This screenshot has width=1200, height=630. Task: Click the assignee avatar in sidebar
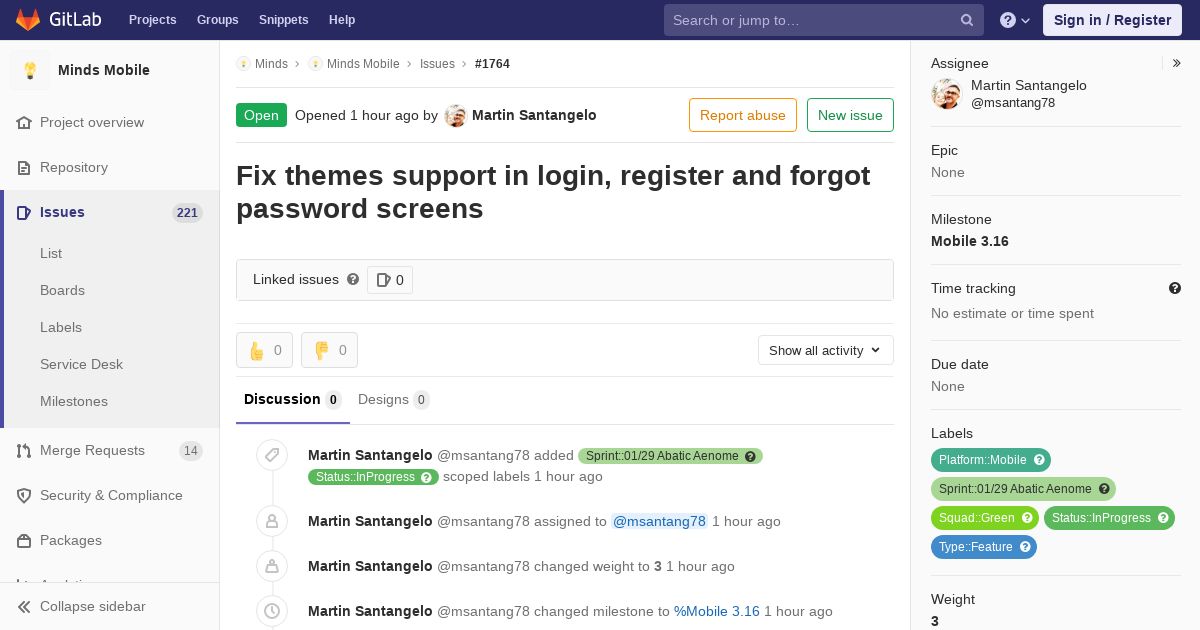(x=946, y=94)
